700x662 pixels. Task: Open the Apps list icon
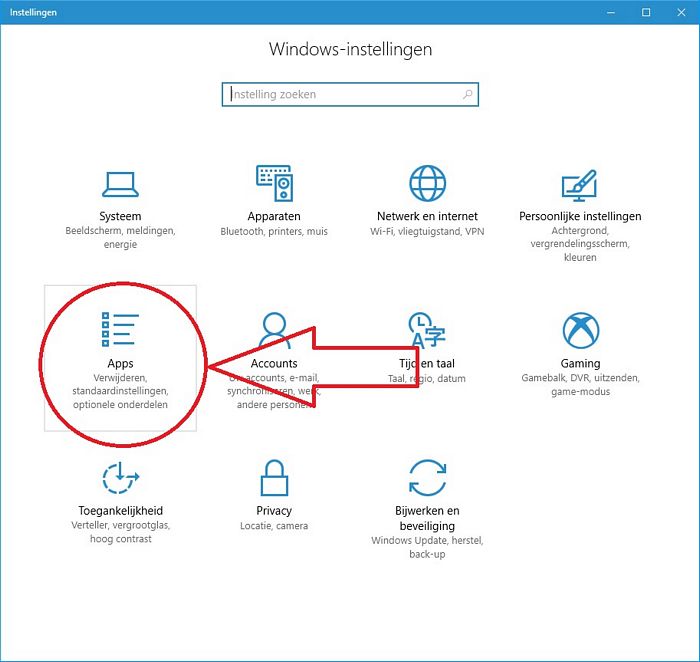coord(120,329)
